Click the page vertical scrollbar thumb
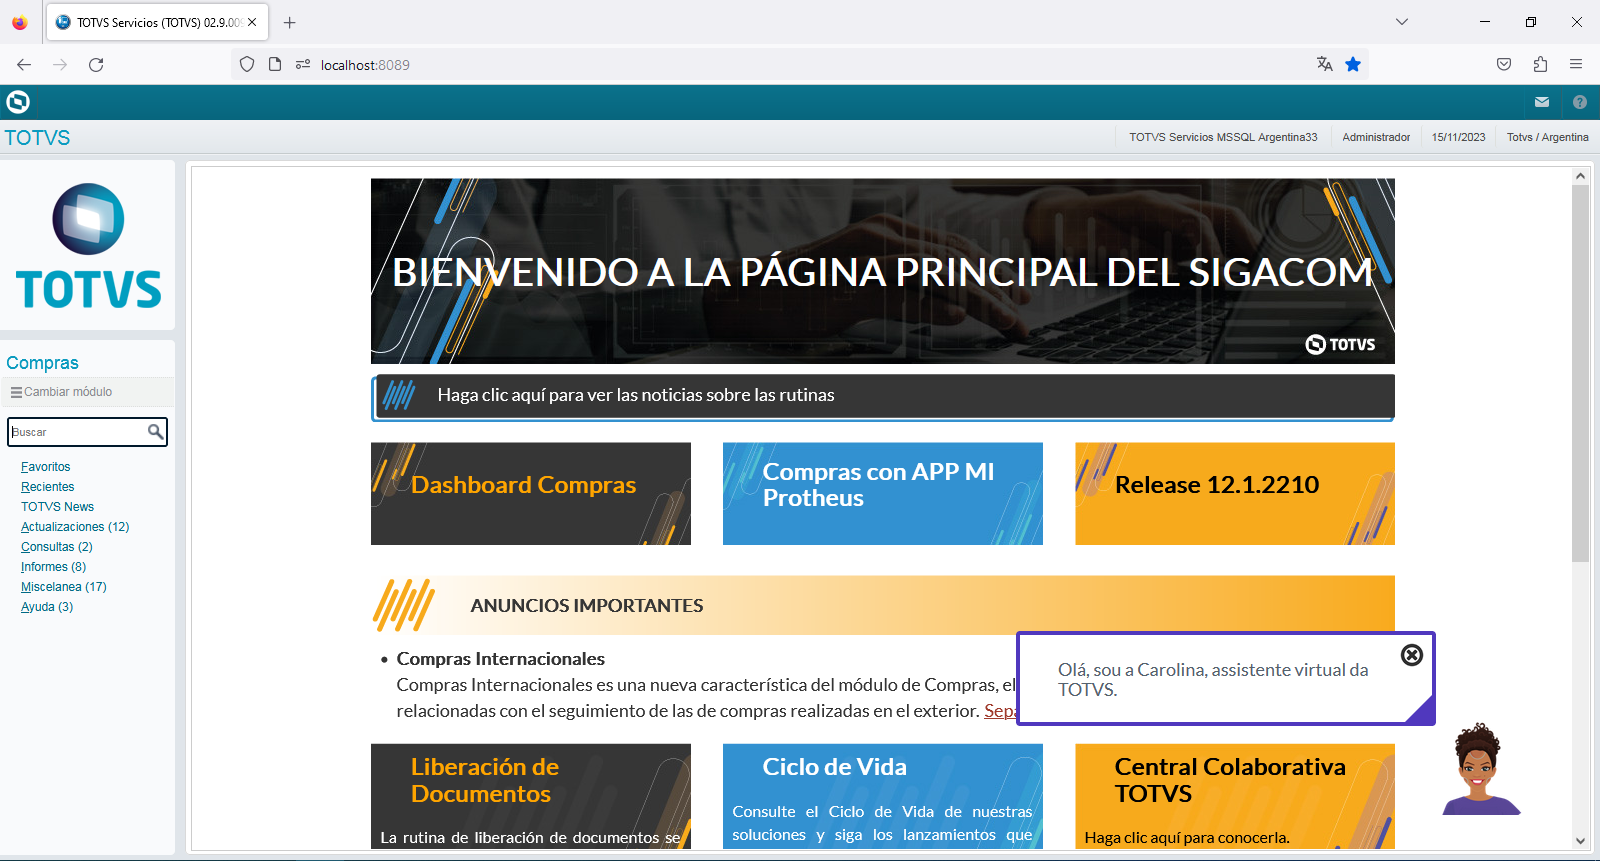 [1580, 373]
